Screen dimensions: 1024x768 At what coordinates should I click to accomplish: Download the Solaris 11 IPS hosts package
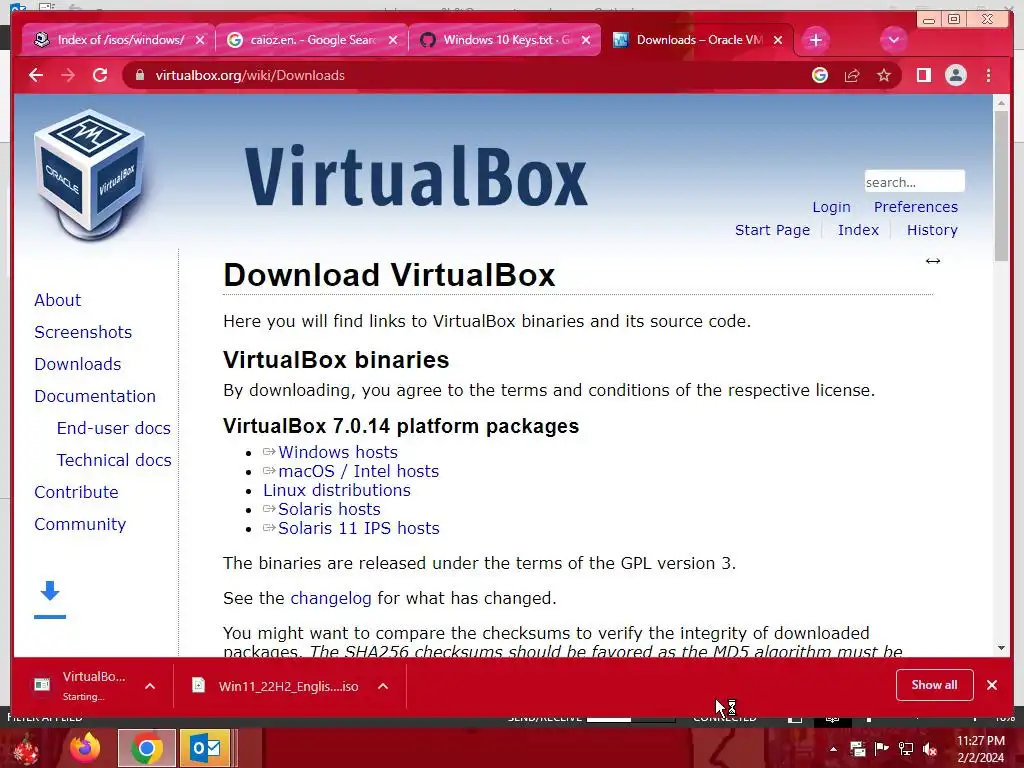(x=359, y=528)
